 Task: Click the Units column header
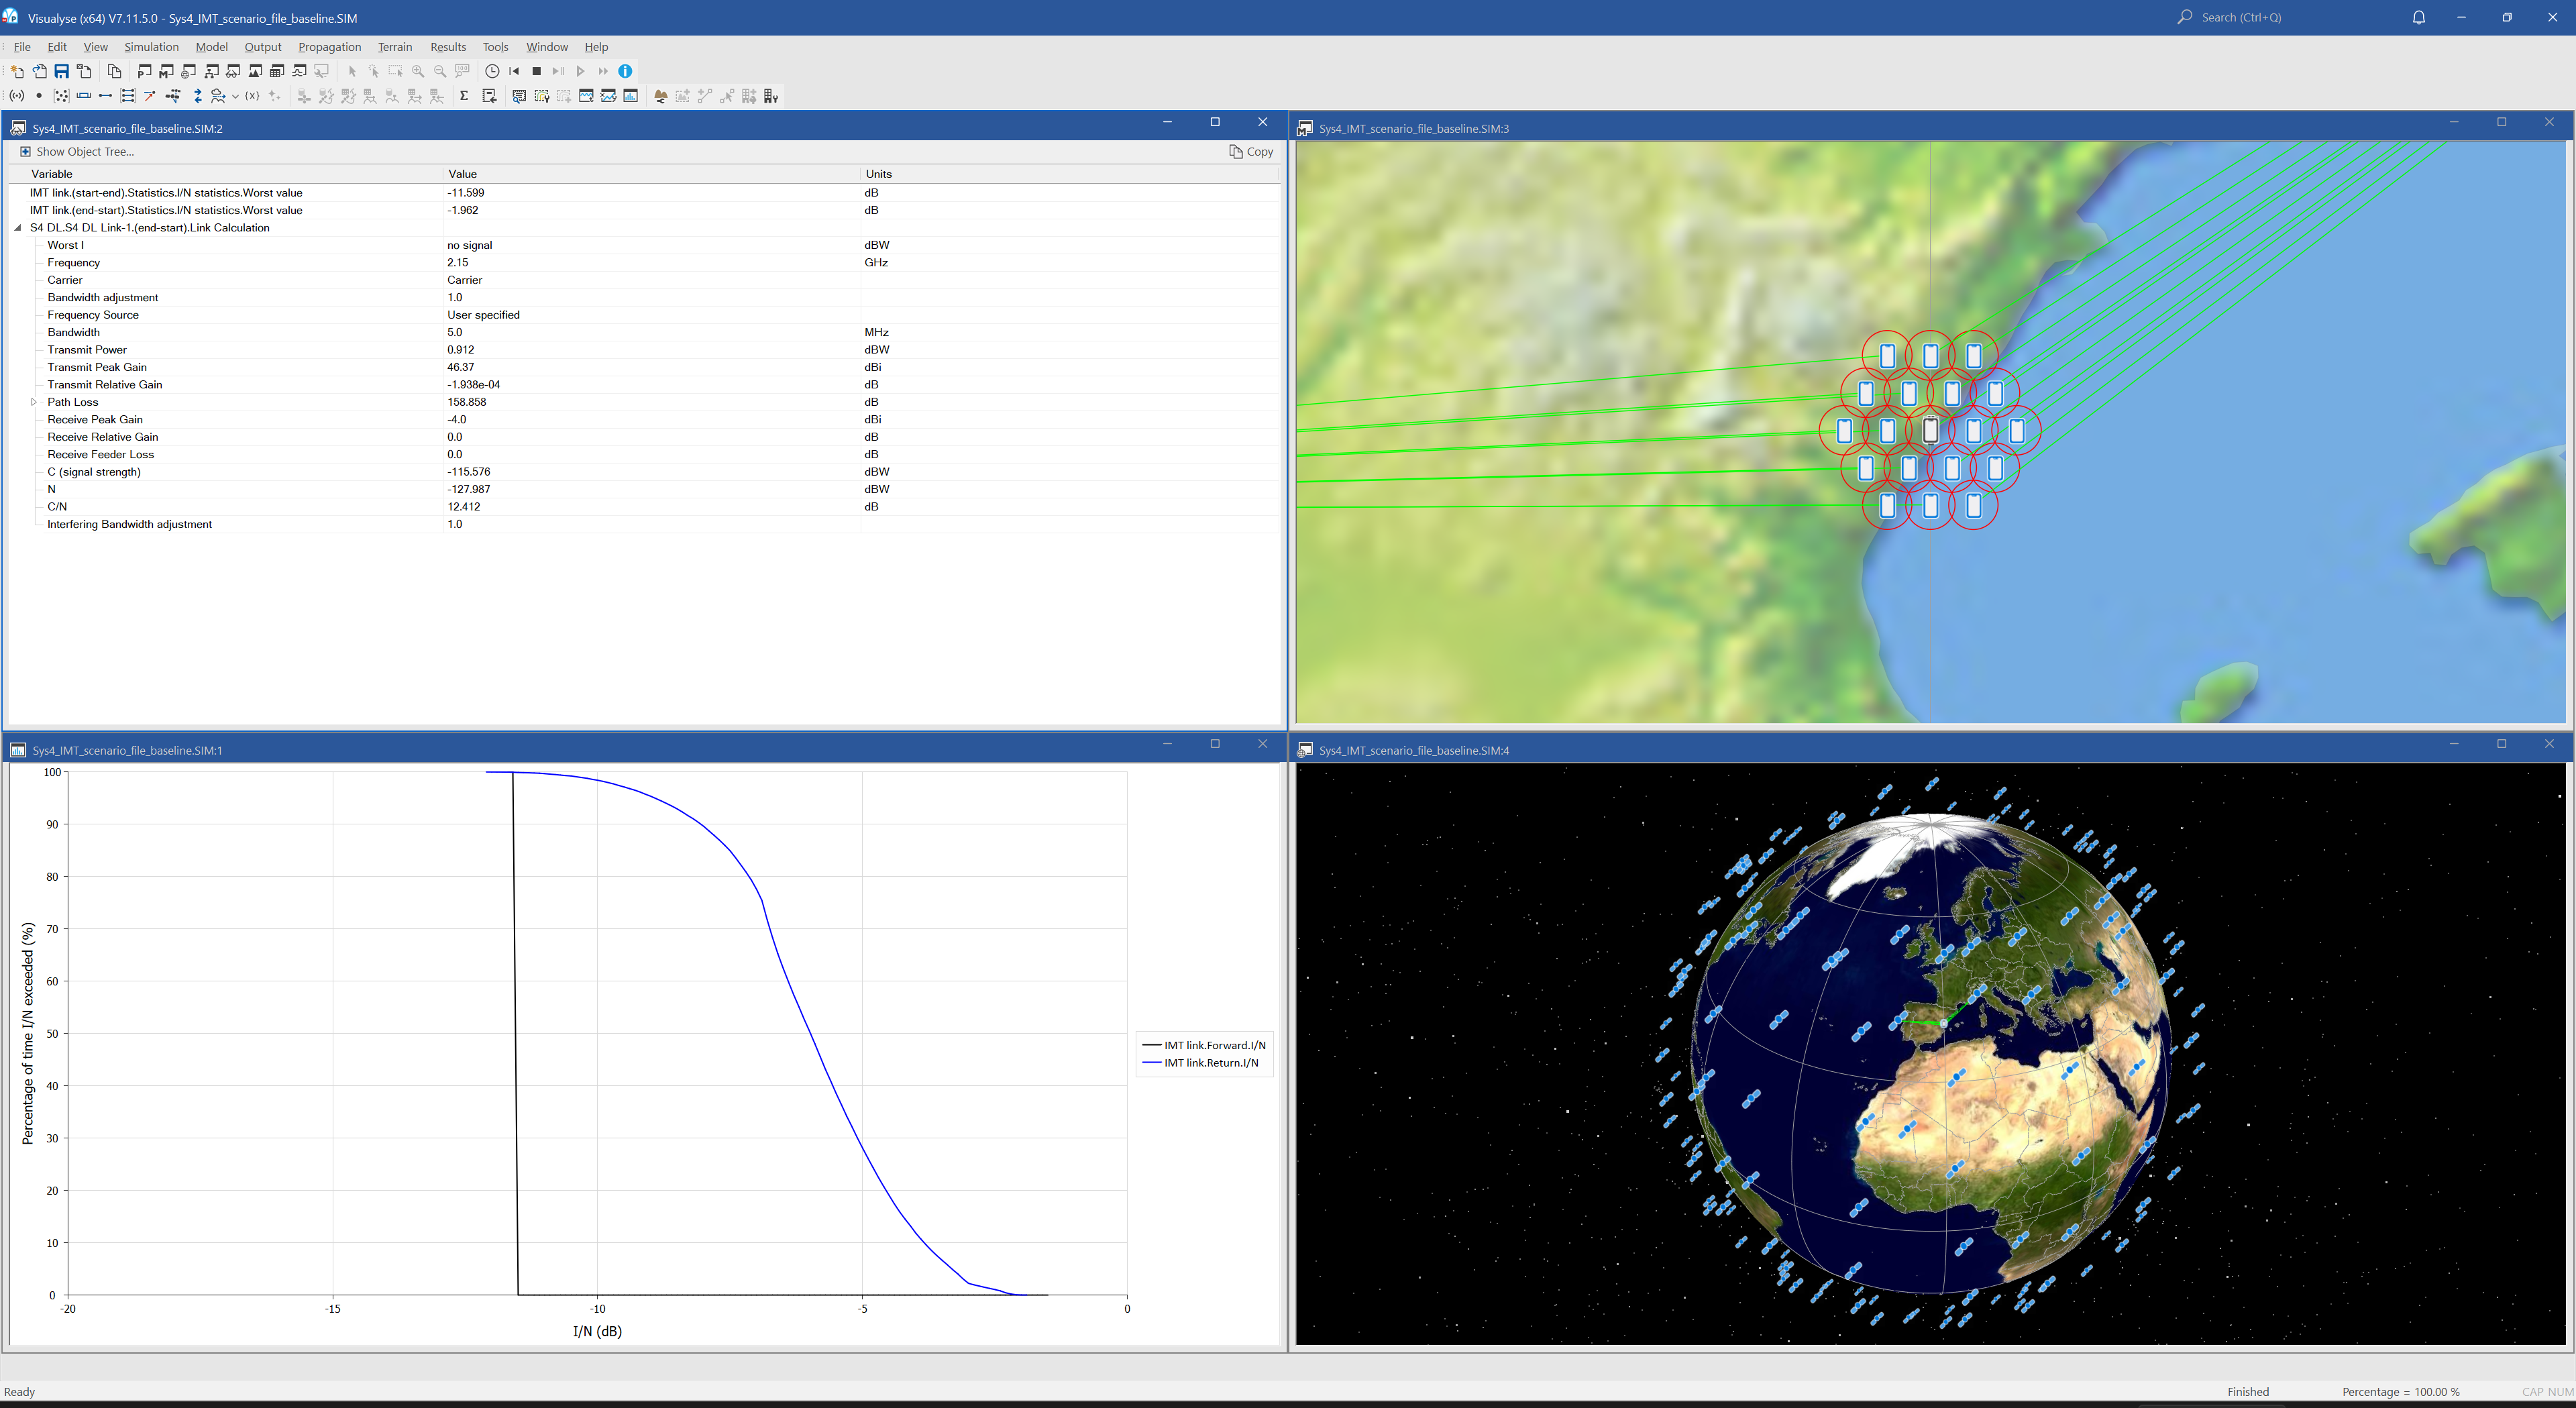coord(1070,174)
